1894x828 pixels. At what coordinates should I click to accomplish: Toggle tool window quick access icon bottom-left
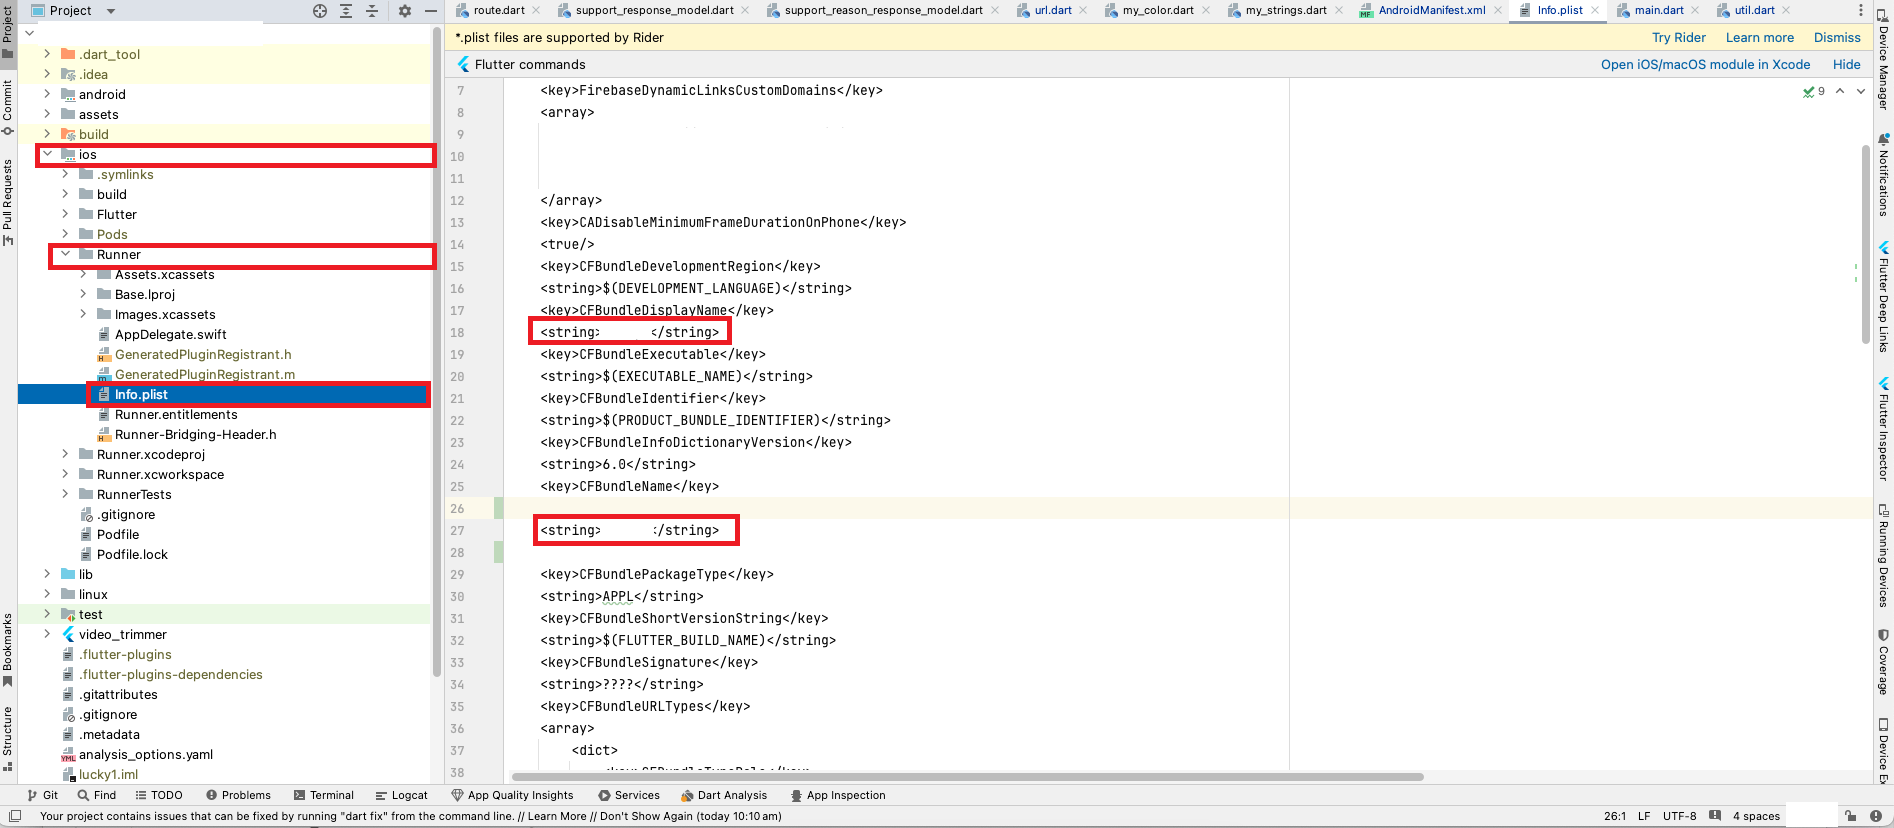[15, 816]
